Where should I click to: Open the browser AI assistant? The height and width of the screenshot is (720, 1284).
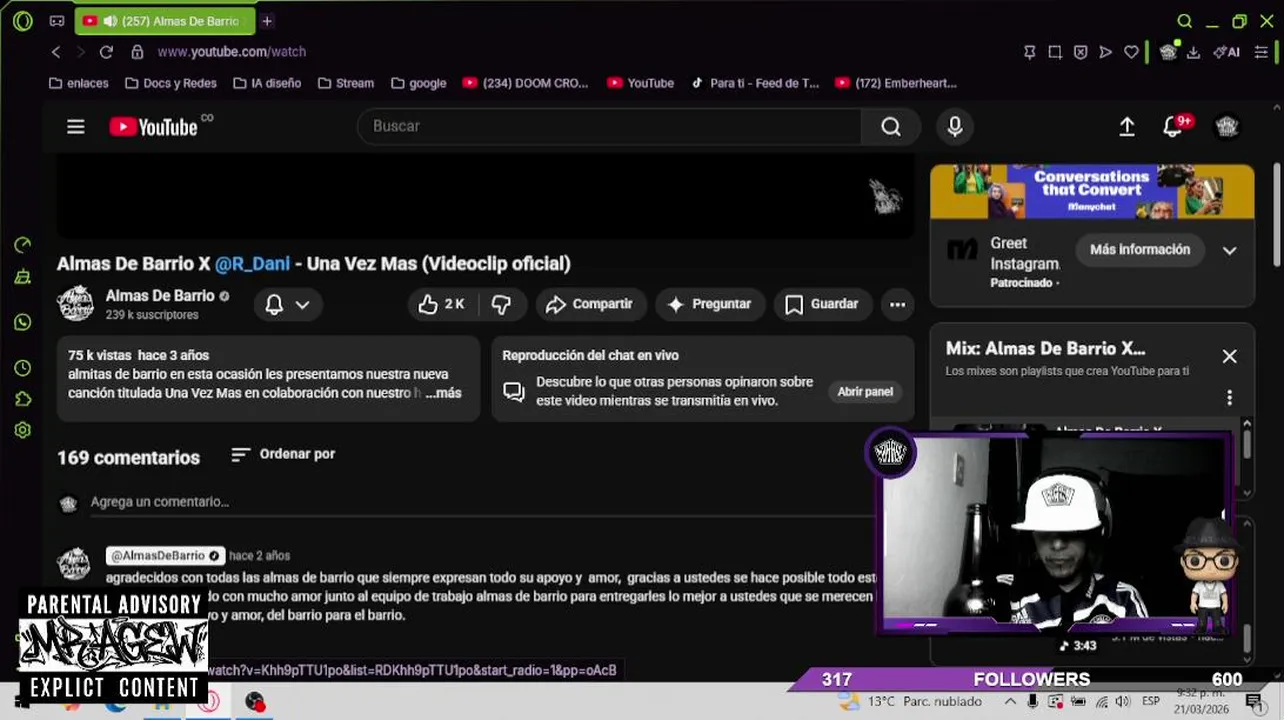click(x=1226, y=52)
